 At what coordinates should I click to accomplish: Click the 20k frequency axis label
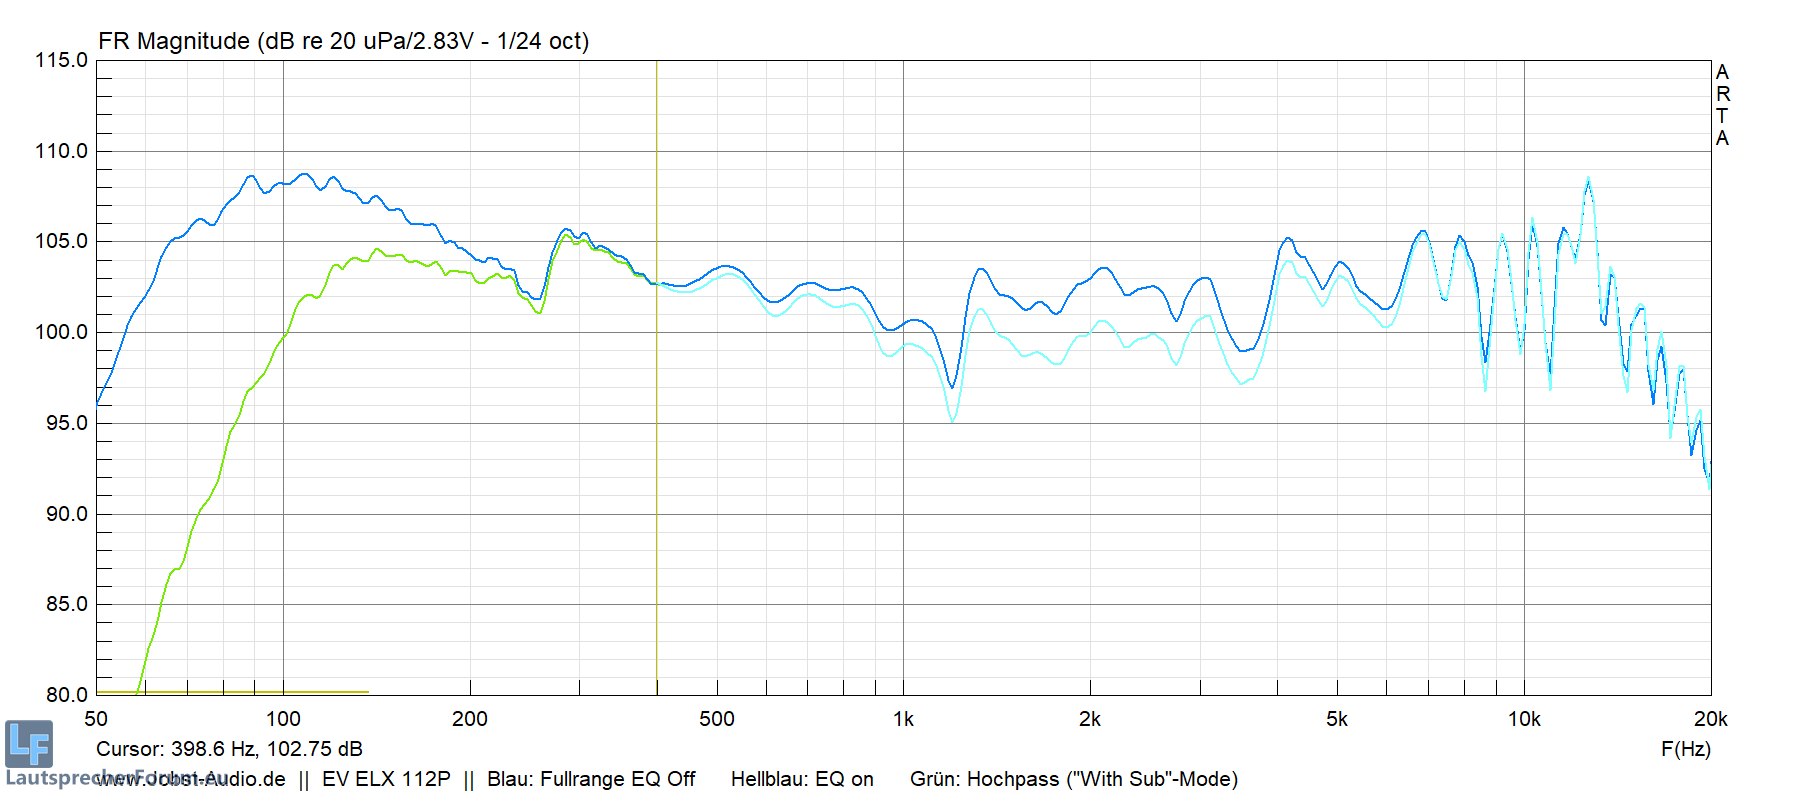point(1710,719)
